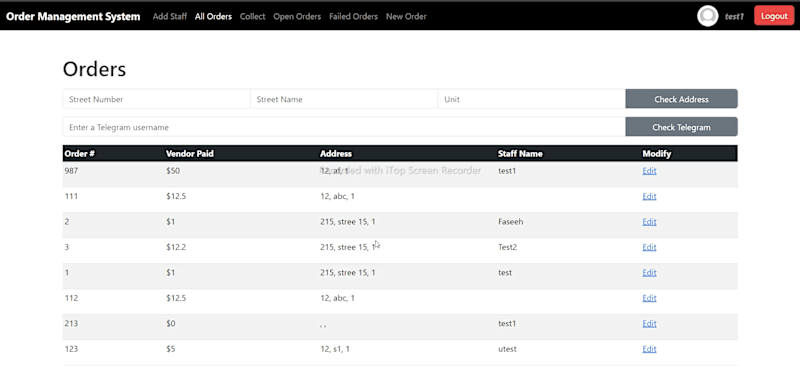800x368 pixels.
Task: Edit order 2 by Faseeh
Action: (x=649, y=222)
